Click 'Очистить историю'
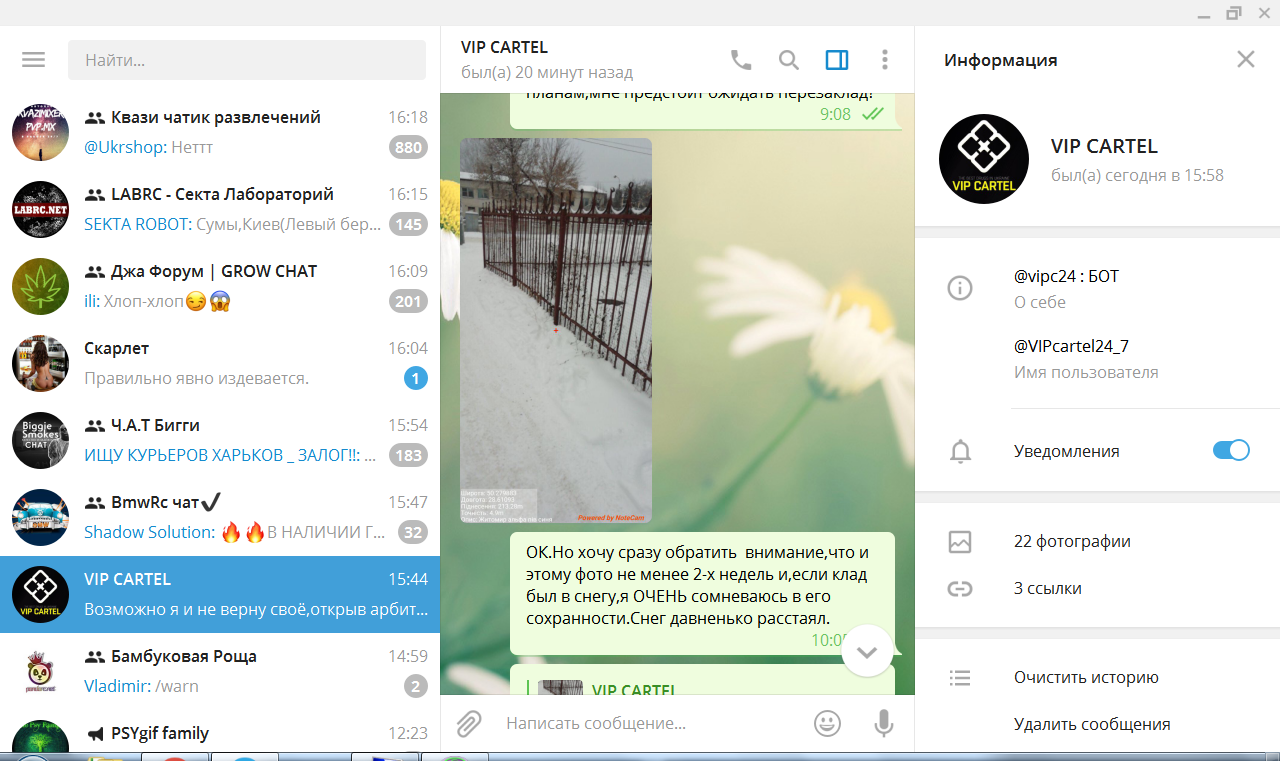 pyautogui.click(x=1086, y=677)
